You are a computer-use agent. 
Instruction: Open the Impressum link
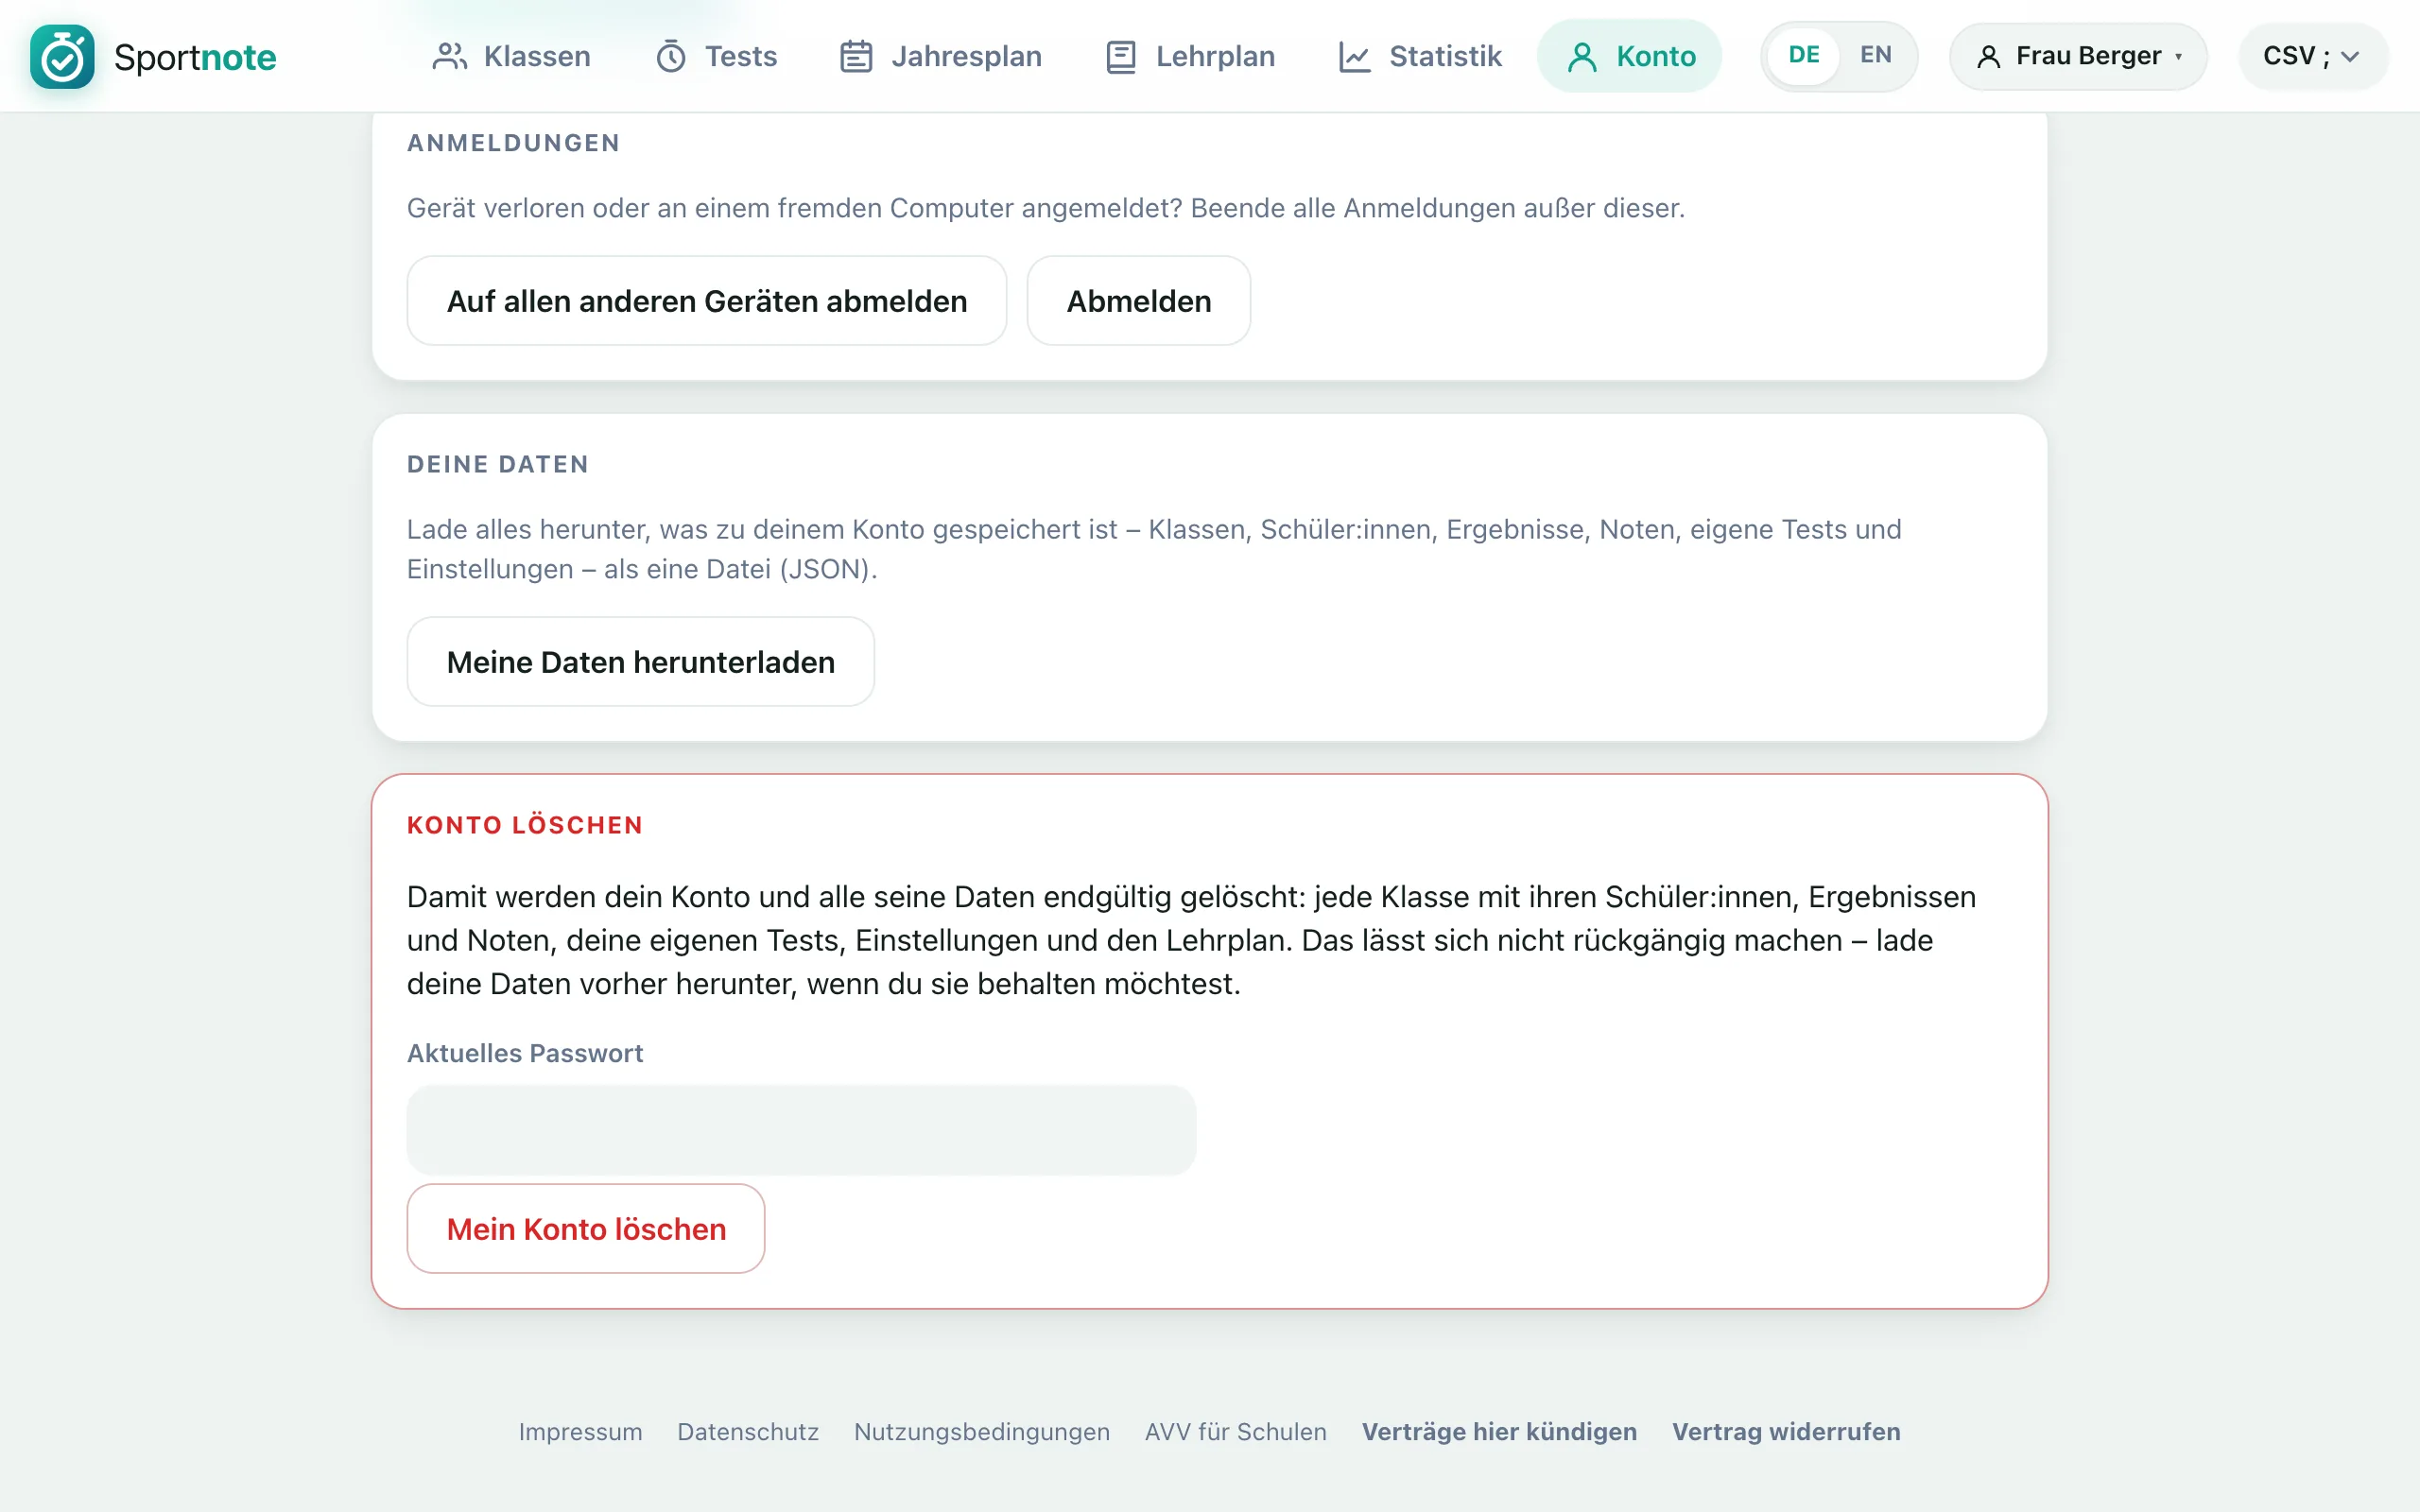point(580,1432)
